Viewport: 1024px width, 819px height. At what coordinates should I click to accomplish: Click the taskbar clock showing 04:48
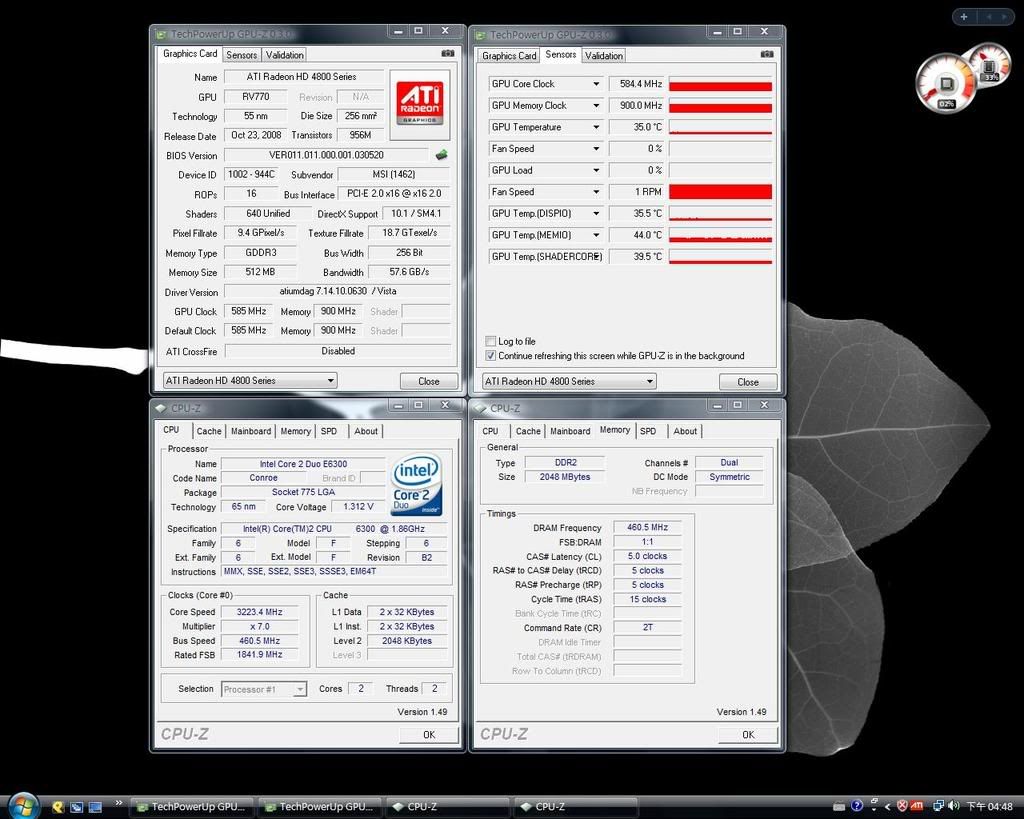click(x=990, y=807)
